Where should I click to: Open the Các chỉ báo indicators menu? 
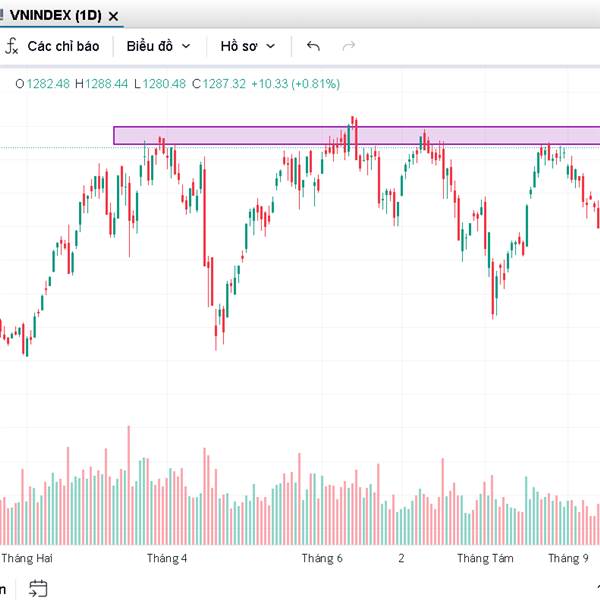[63, 46]
